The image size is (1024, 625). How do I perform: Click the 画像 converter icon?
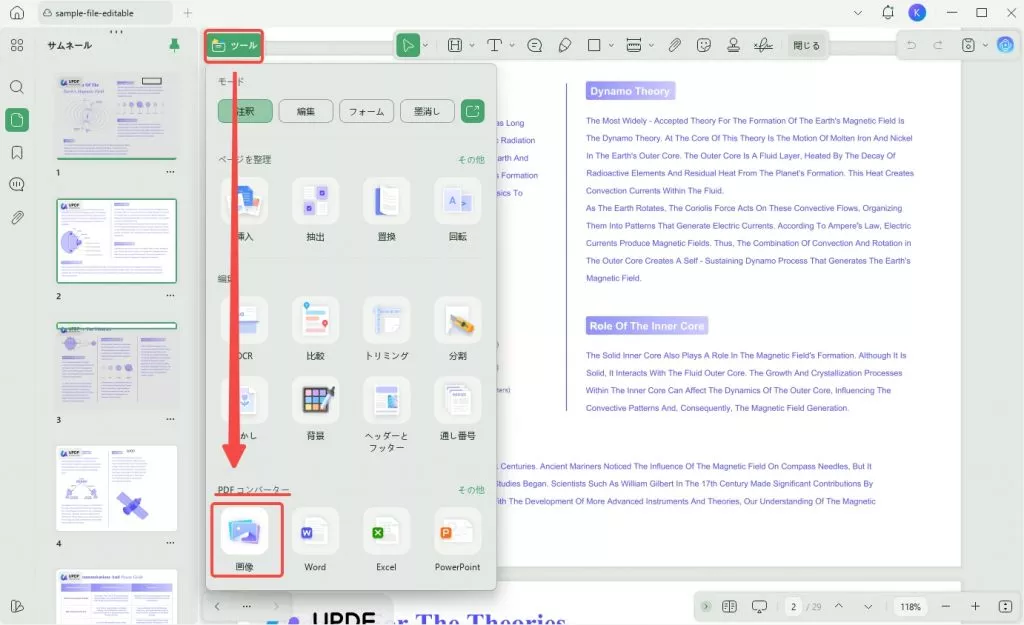point(245,532)
